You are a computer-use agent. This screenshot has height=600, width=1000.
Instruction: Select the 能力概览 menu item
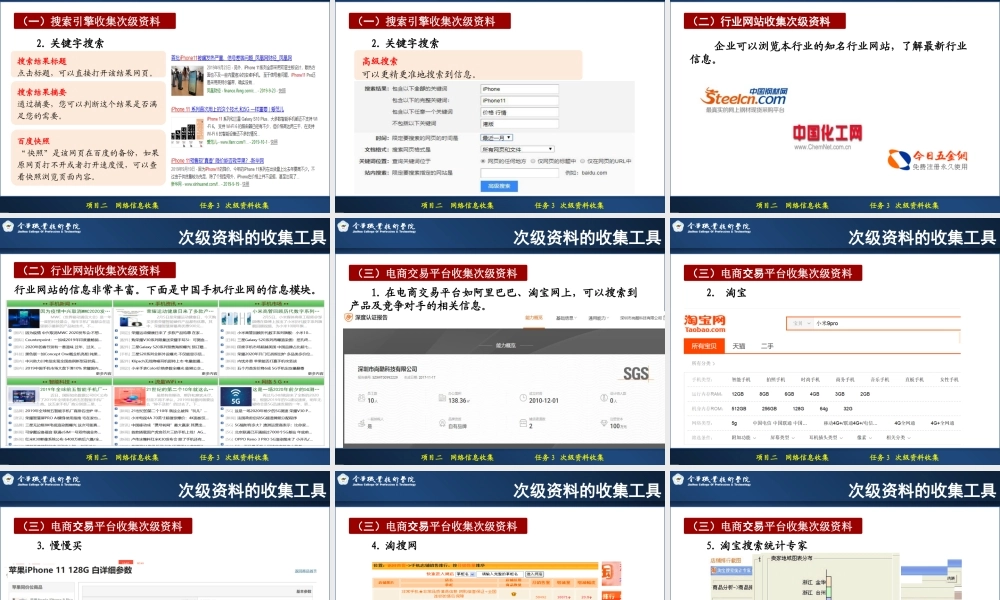[x=533, y=318]
